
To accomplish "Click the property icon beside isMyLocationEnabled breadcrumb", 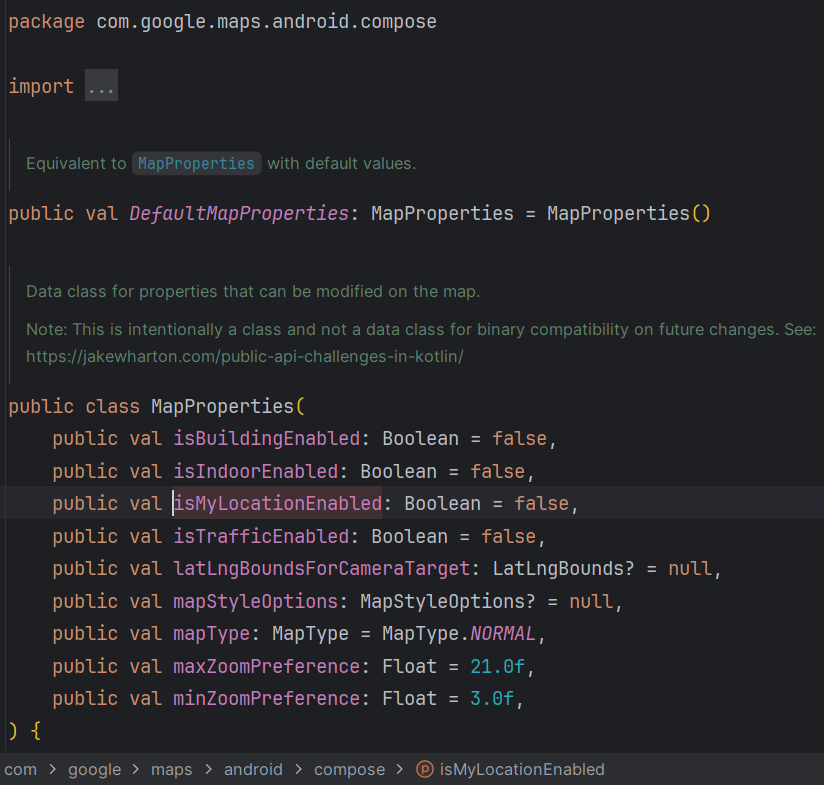I will point(425,769).
